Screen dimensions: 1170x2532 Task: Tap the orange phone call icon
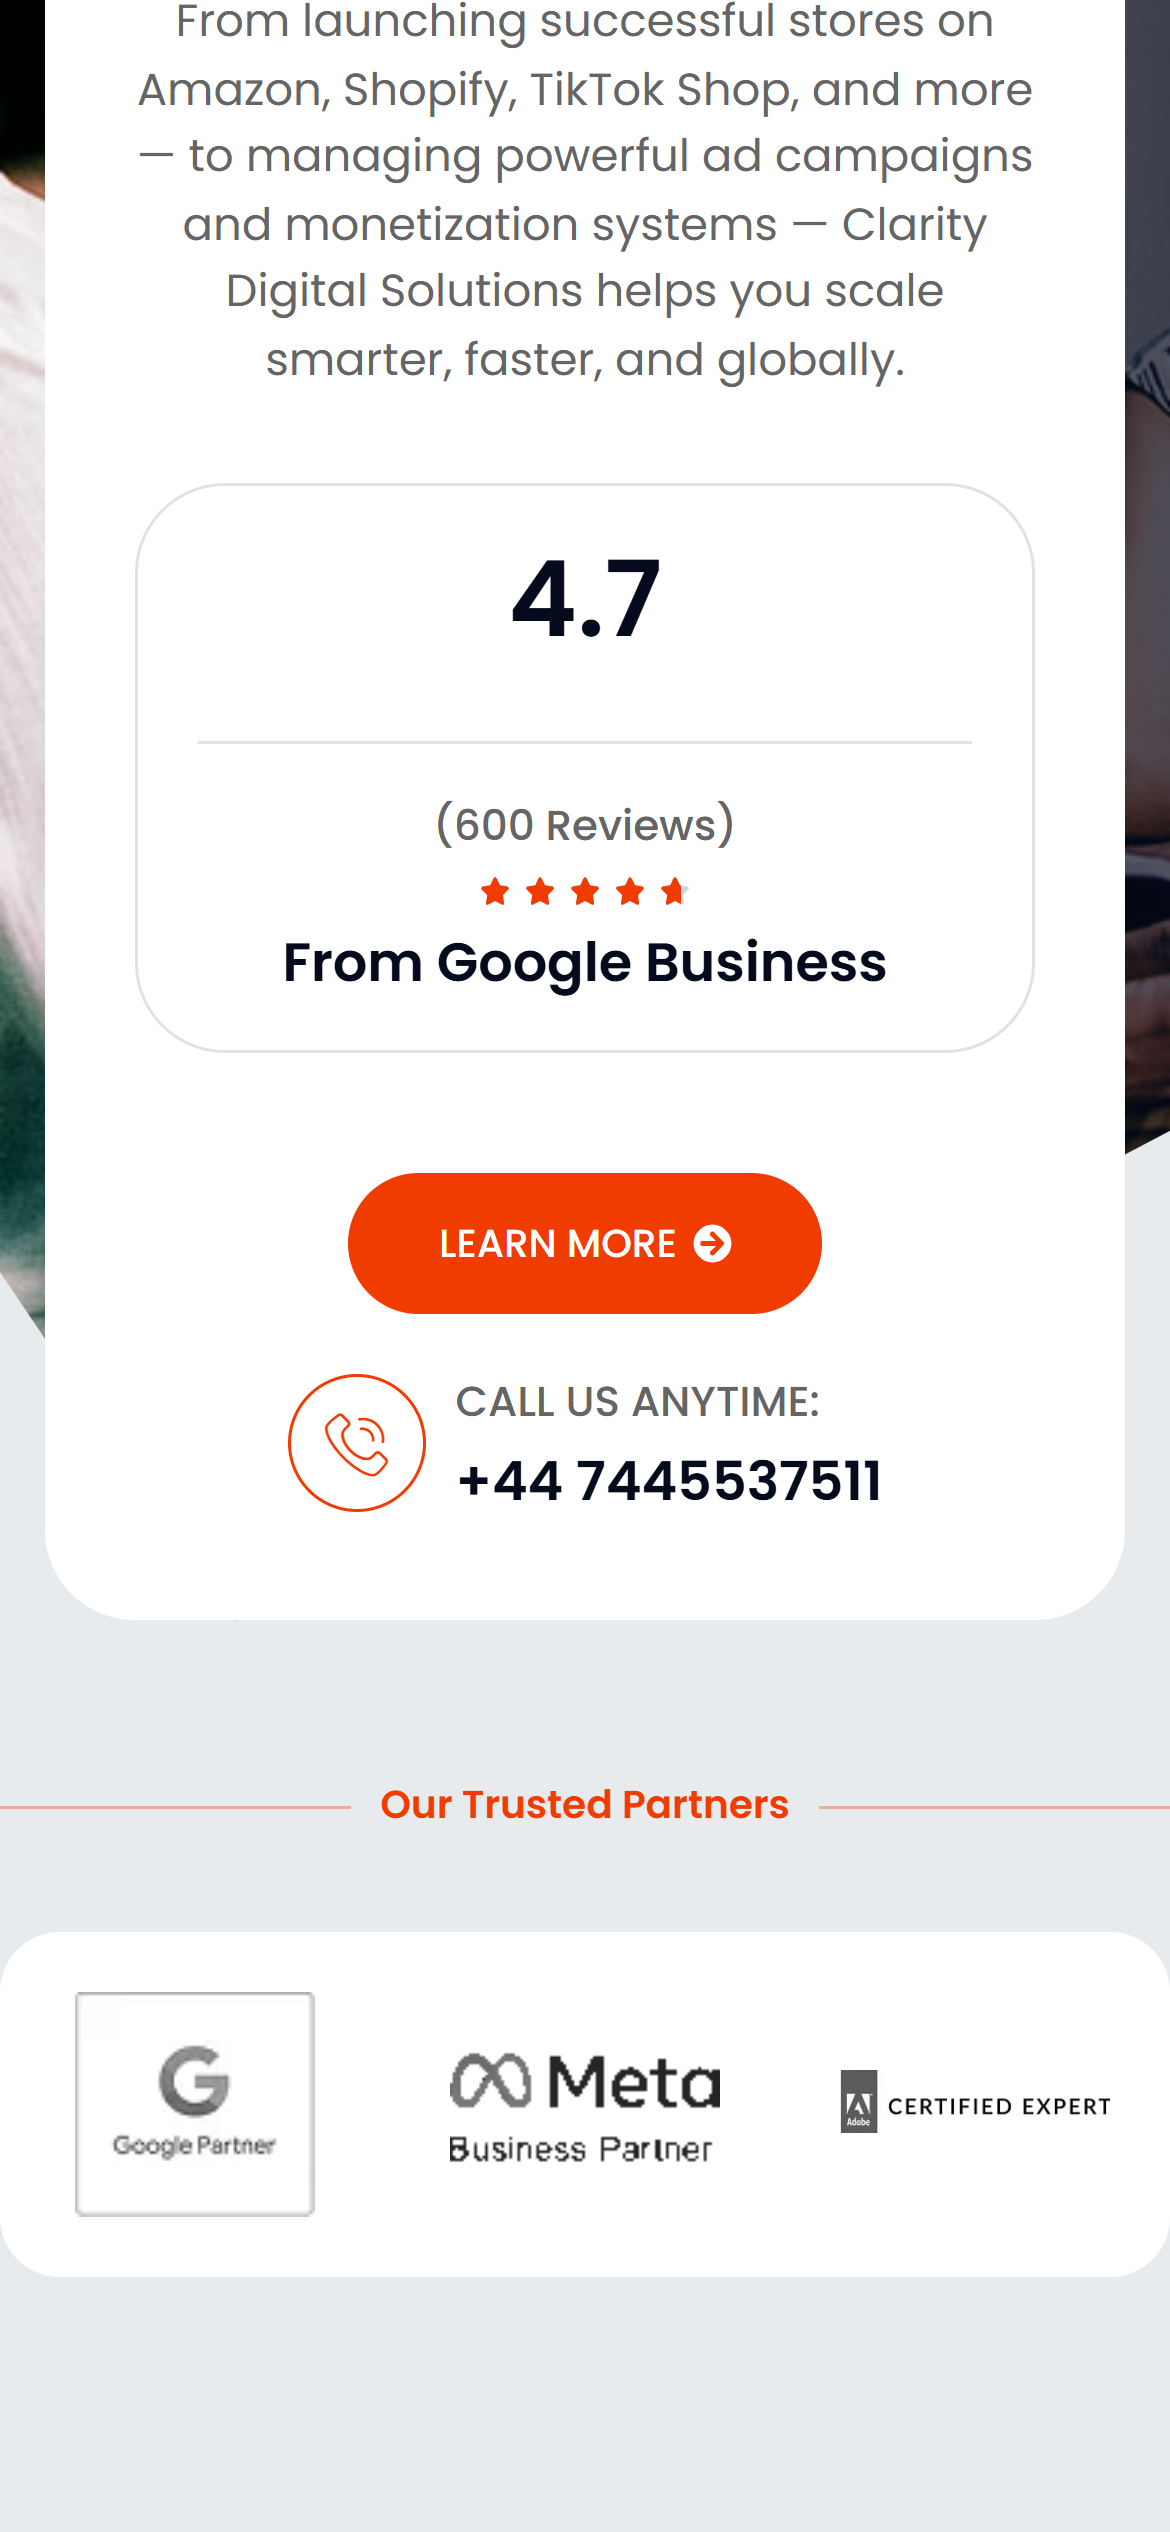tap(357, 1443)
